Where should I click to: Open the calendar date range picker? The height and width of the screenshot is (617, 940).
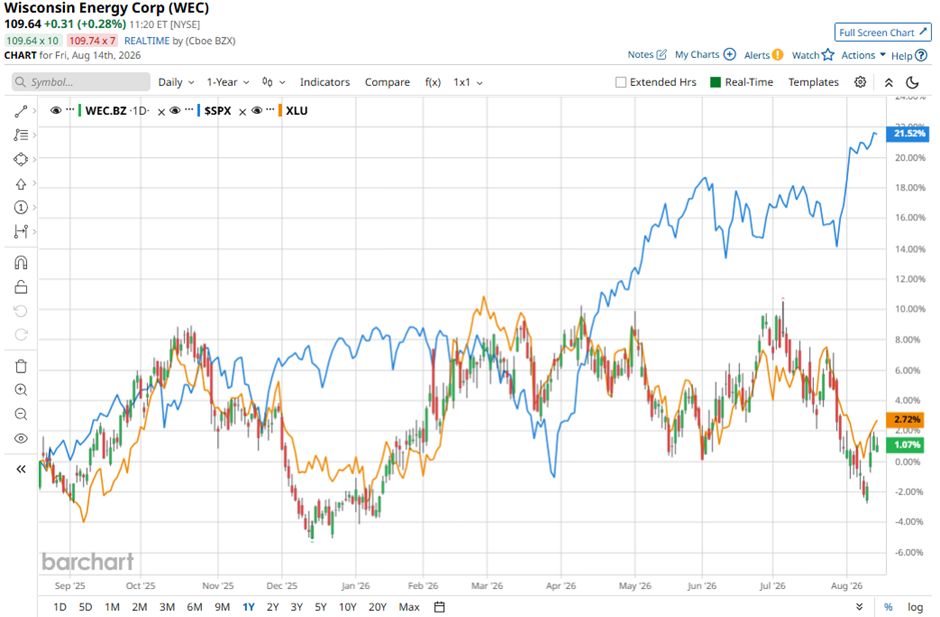click(x=439, y=607)
